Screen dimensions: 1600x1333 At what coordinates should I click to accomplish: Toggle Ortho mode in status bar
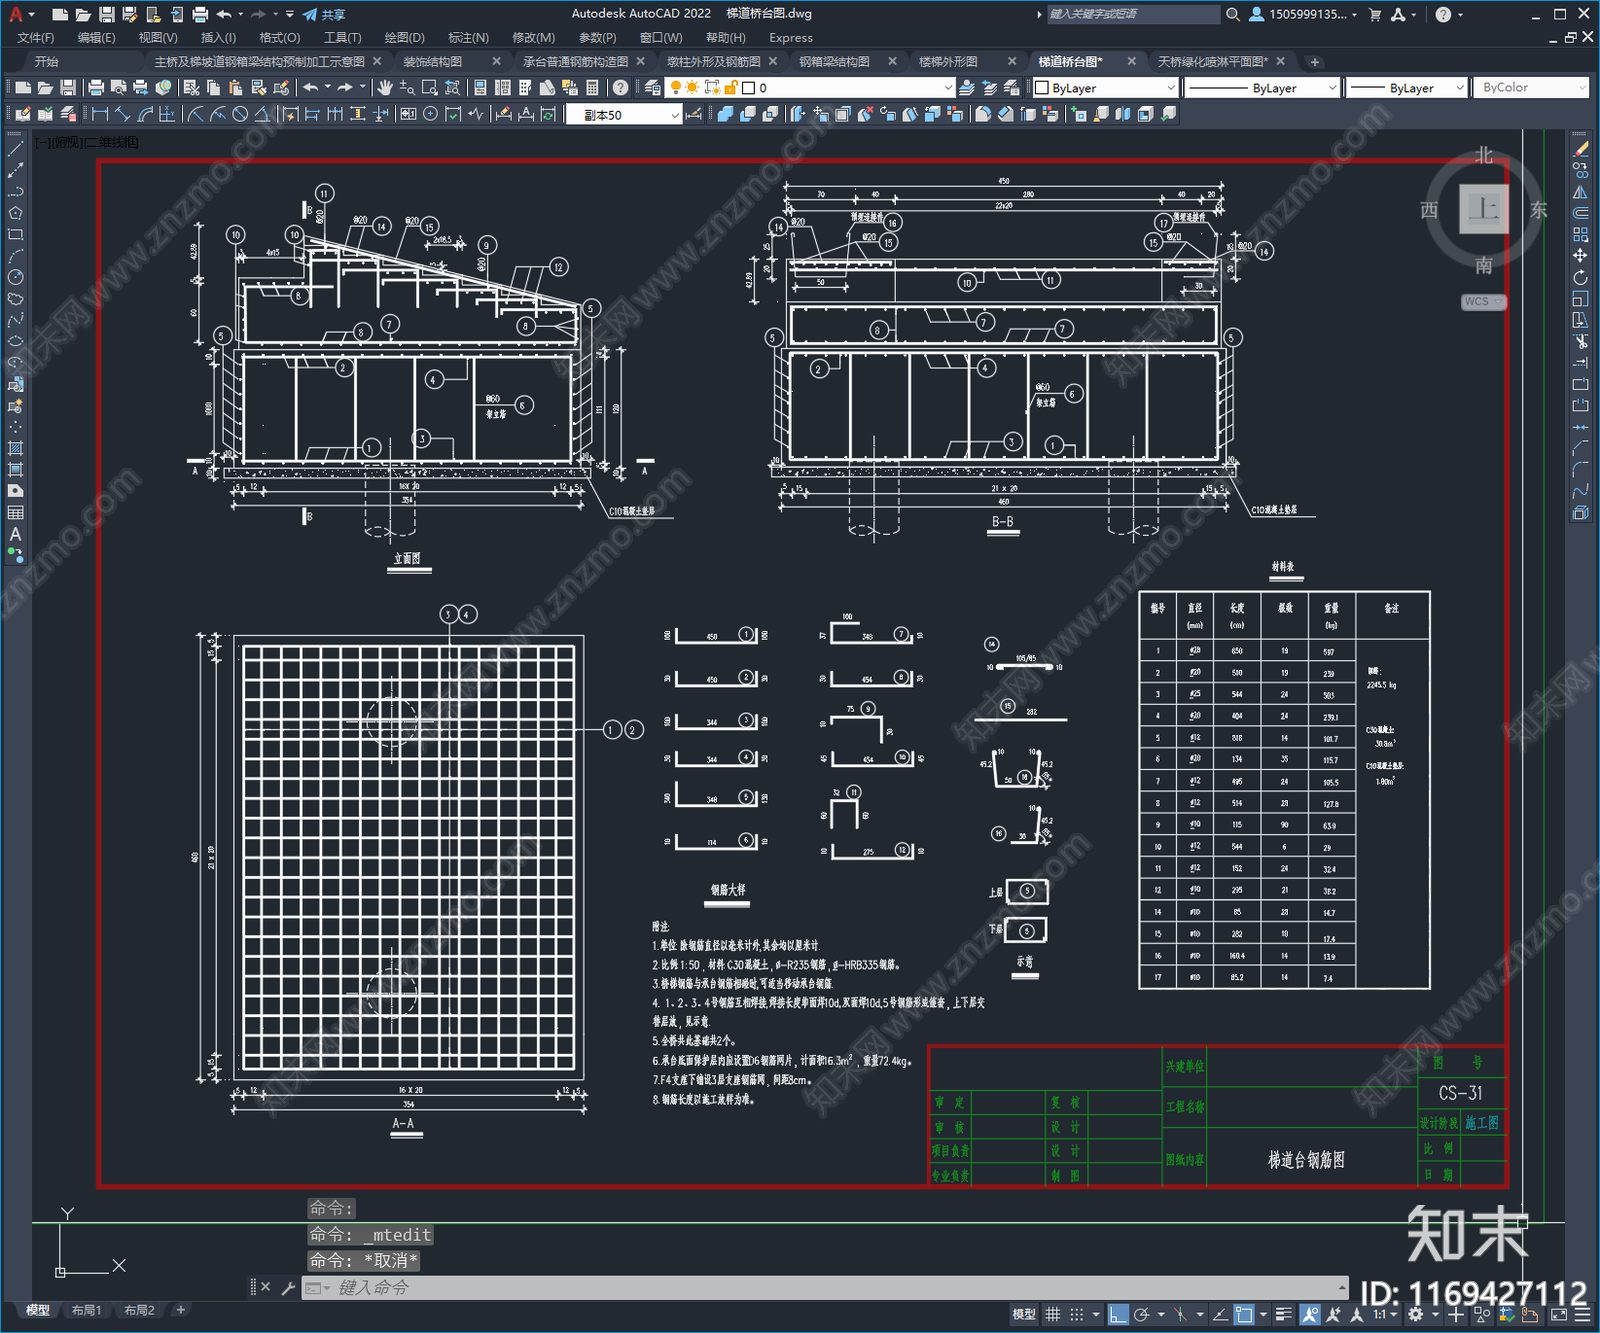coord(1118,1314)
